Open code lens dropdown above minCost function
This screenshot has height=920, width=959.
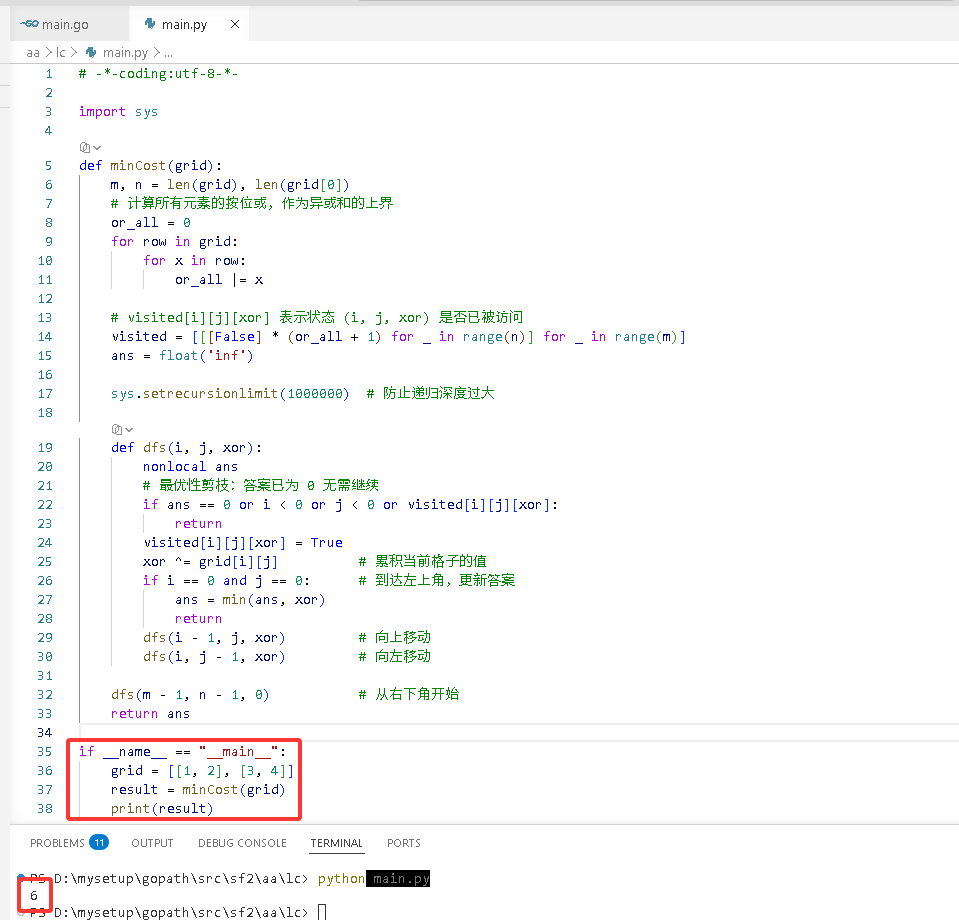click(x=90, y=147)
